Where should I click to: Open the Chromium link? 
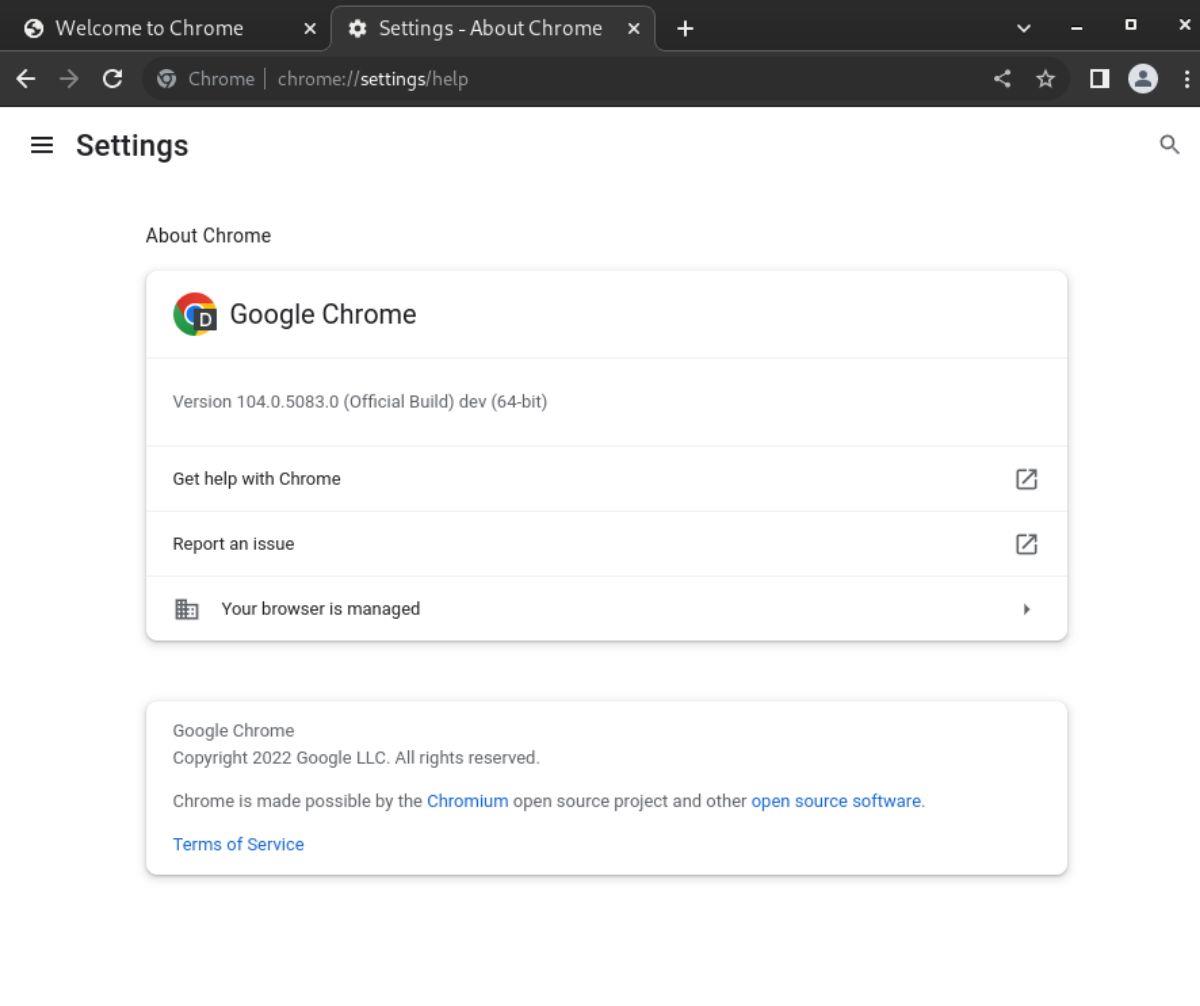pyautogui.click(x=467, y=800)
